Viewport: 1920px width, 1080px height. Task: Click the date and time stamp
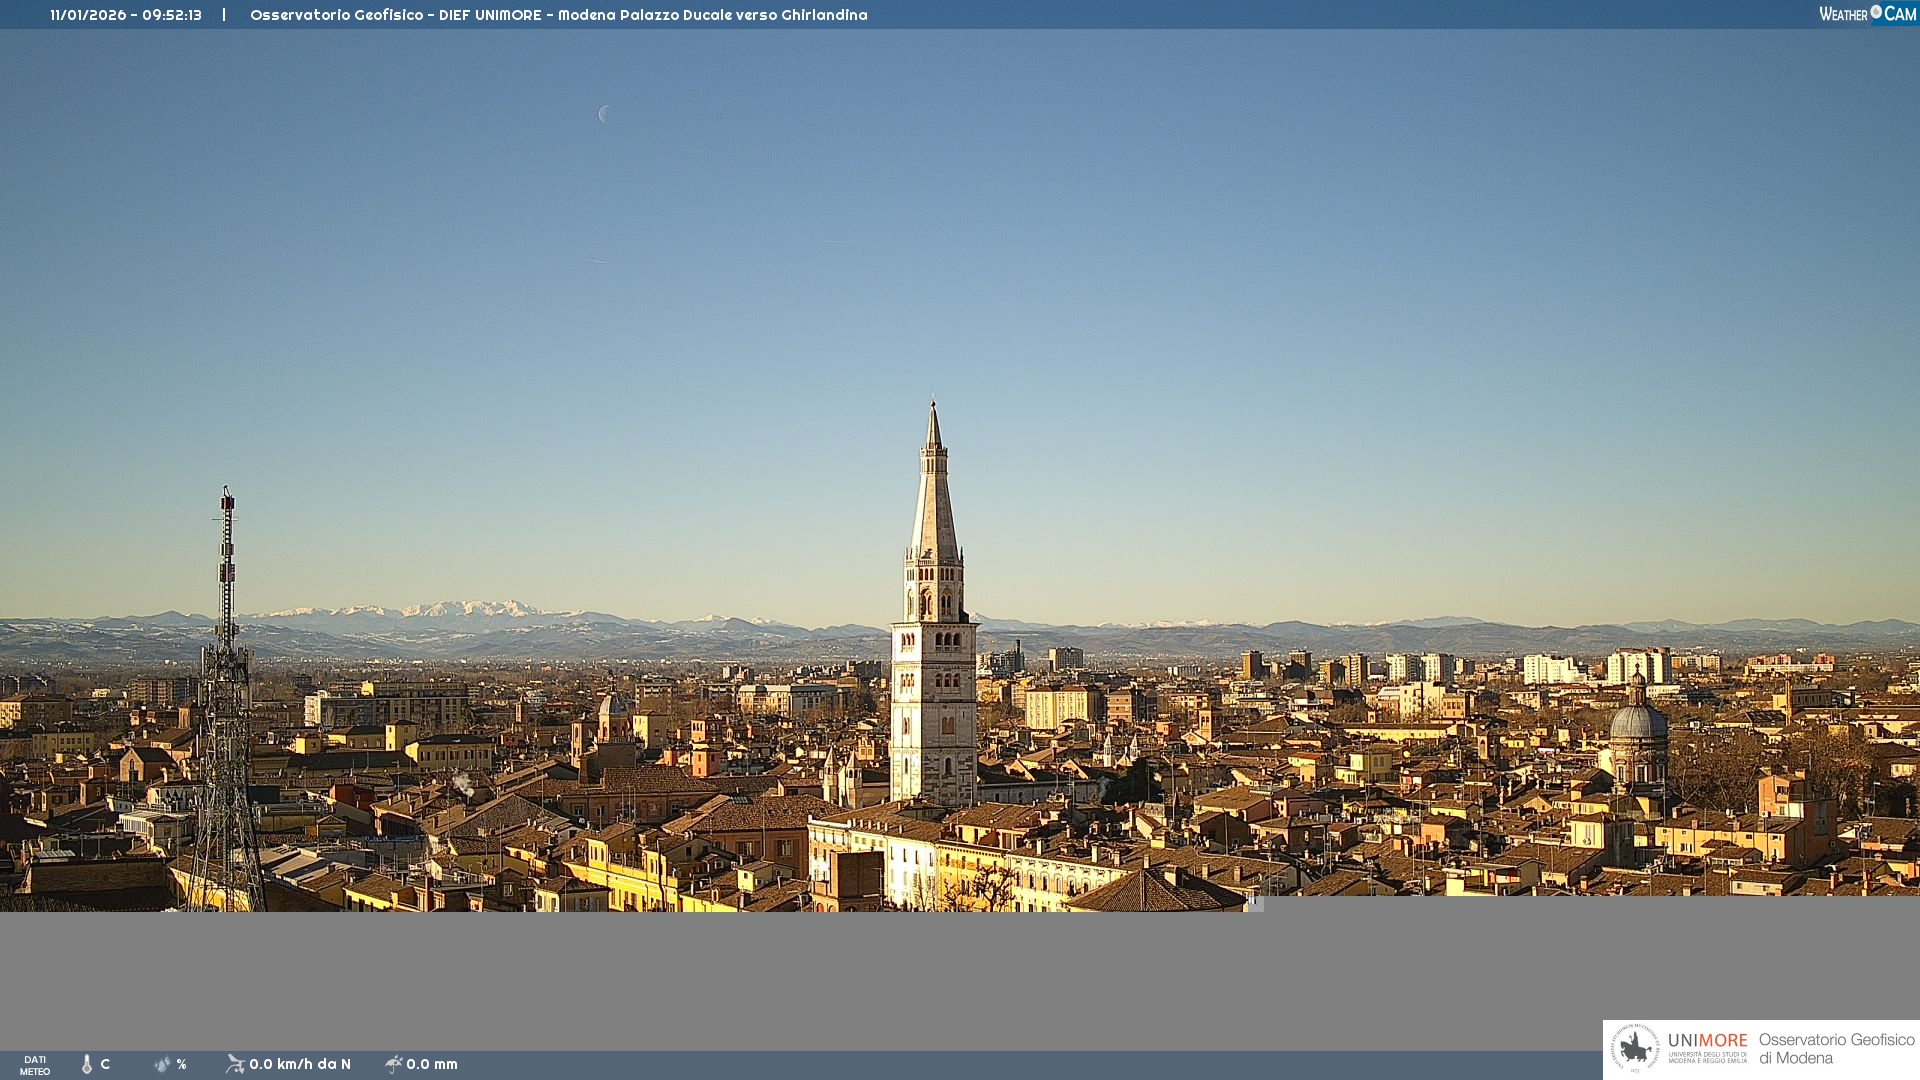pyautogui.click(x=126, y=15)
